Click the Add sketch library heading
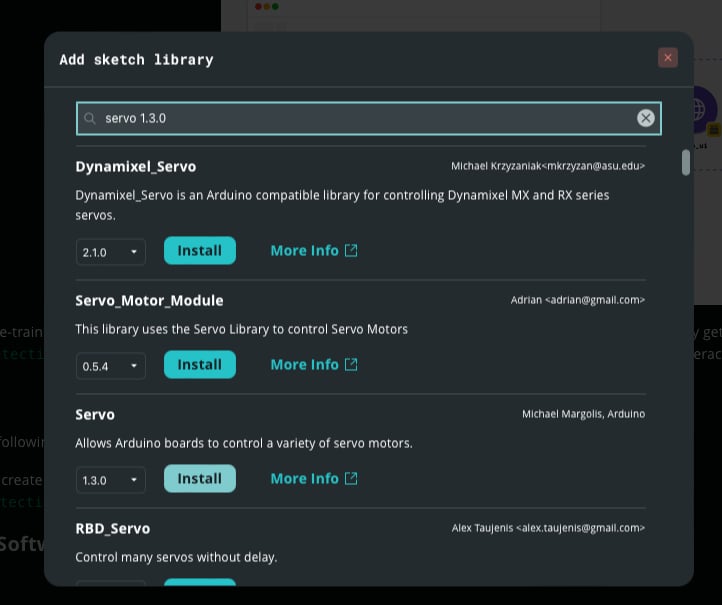This screenshot has height=605, width=722. tap(136, 60)
